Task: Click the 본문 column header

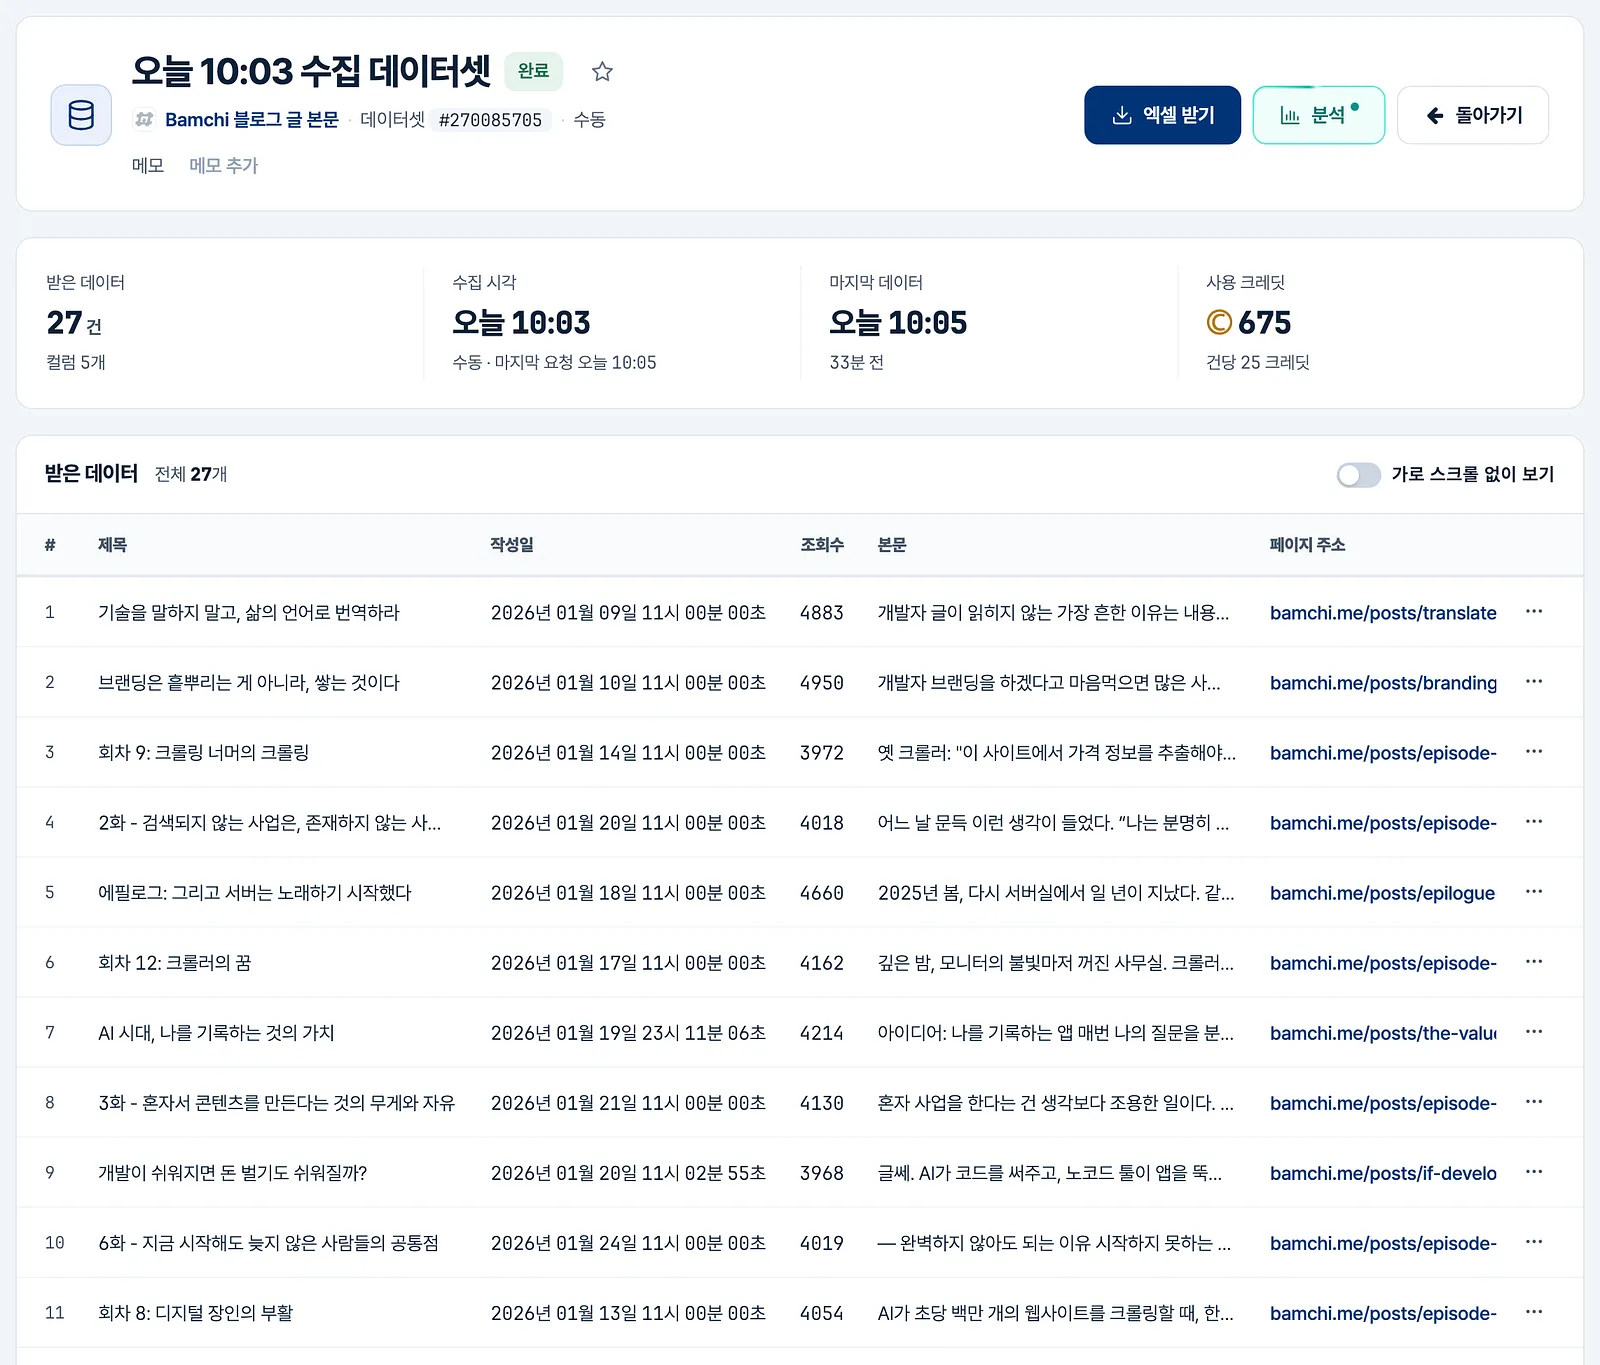Action: (892, 545)
